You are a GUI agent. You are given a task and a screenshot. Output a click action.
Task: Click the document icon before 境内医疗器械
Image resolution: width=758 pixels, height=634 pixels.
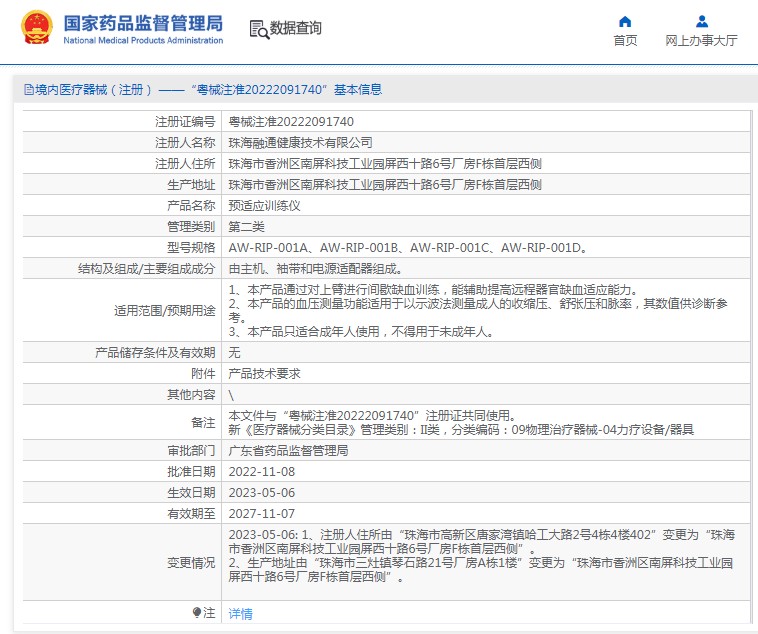pos(29,89)
